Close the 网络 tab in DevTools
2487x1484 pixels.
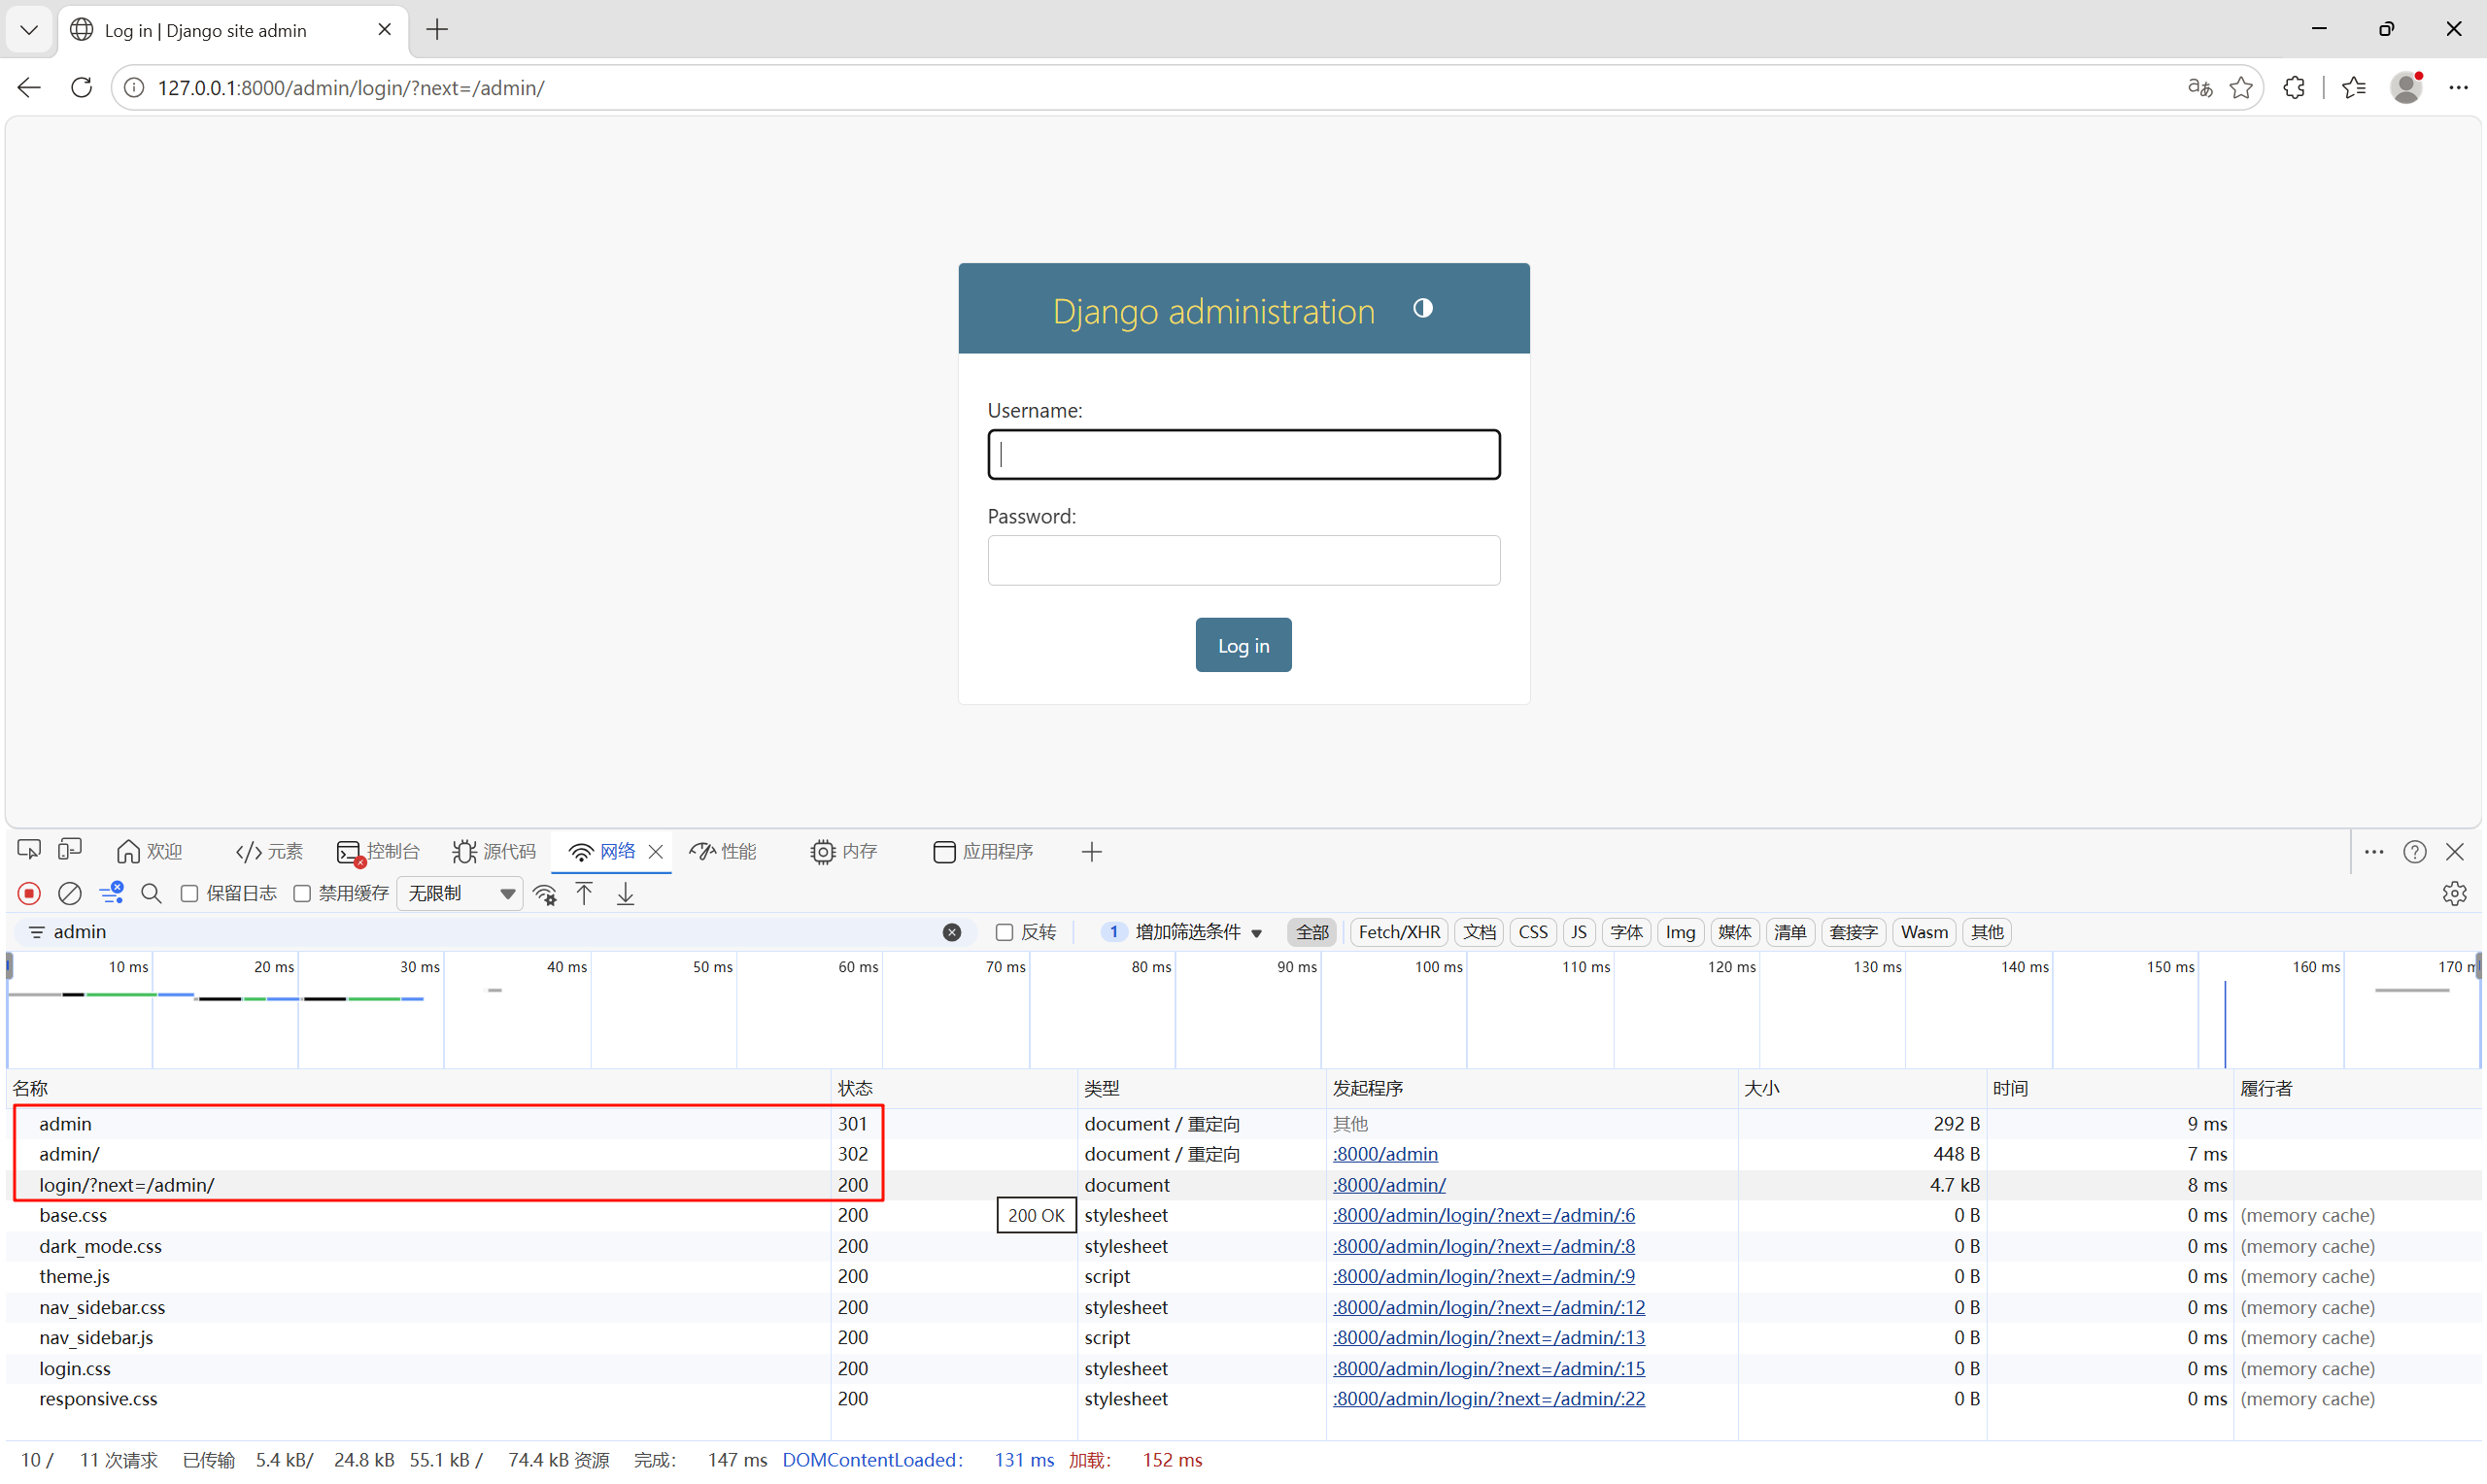656,852
